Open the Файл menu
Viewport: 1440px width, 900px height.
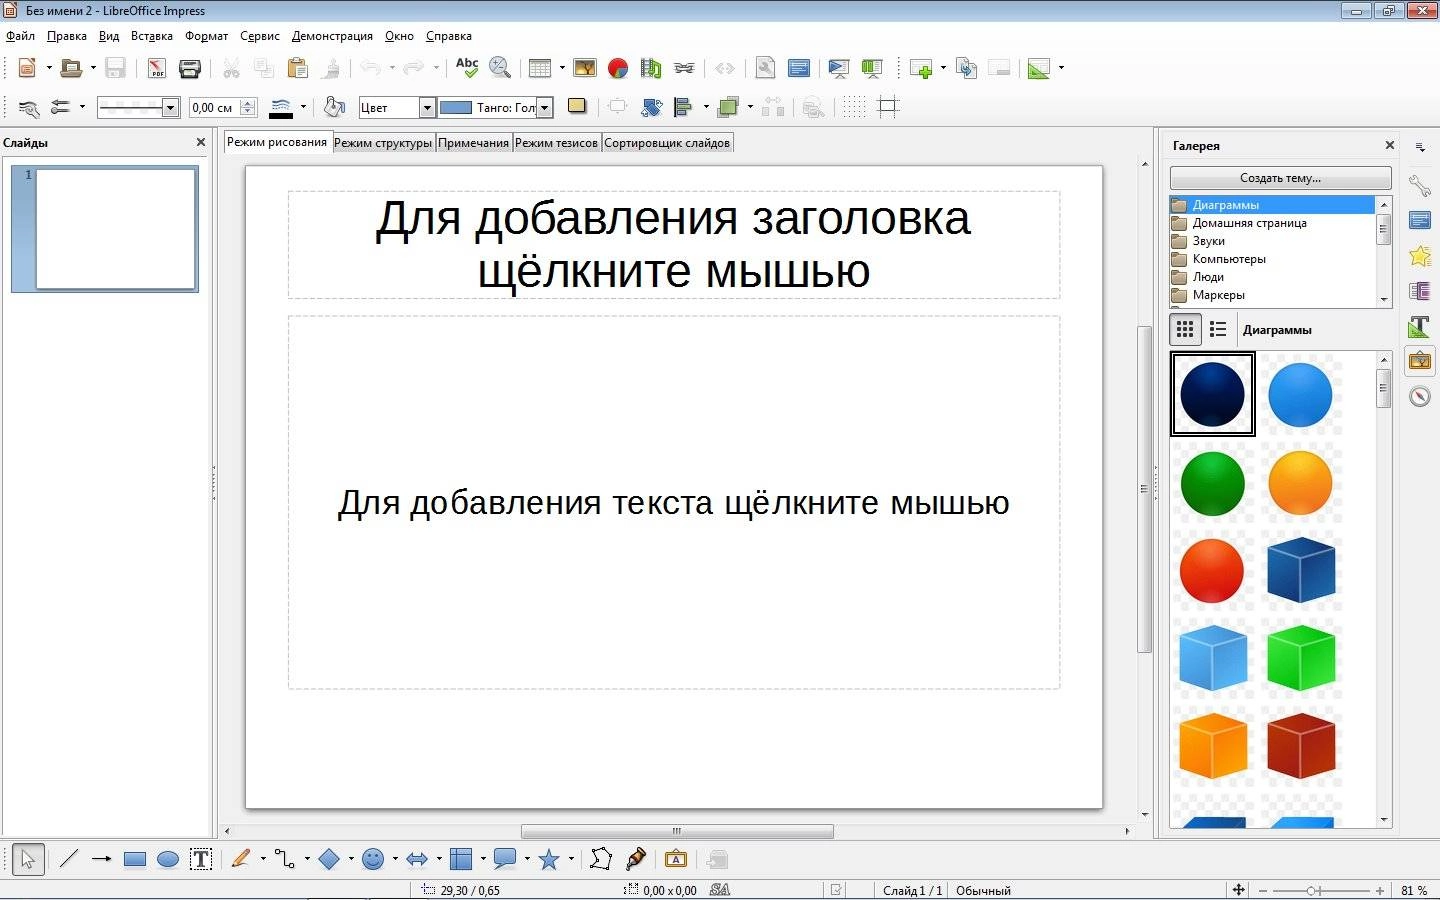[x=20, y=36]
